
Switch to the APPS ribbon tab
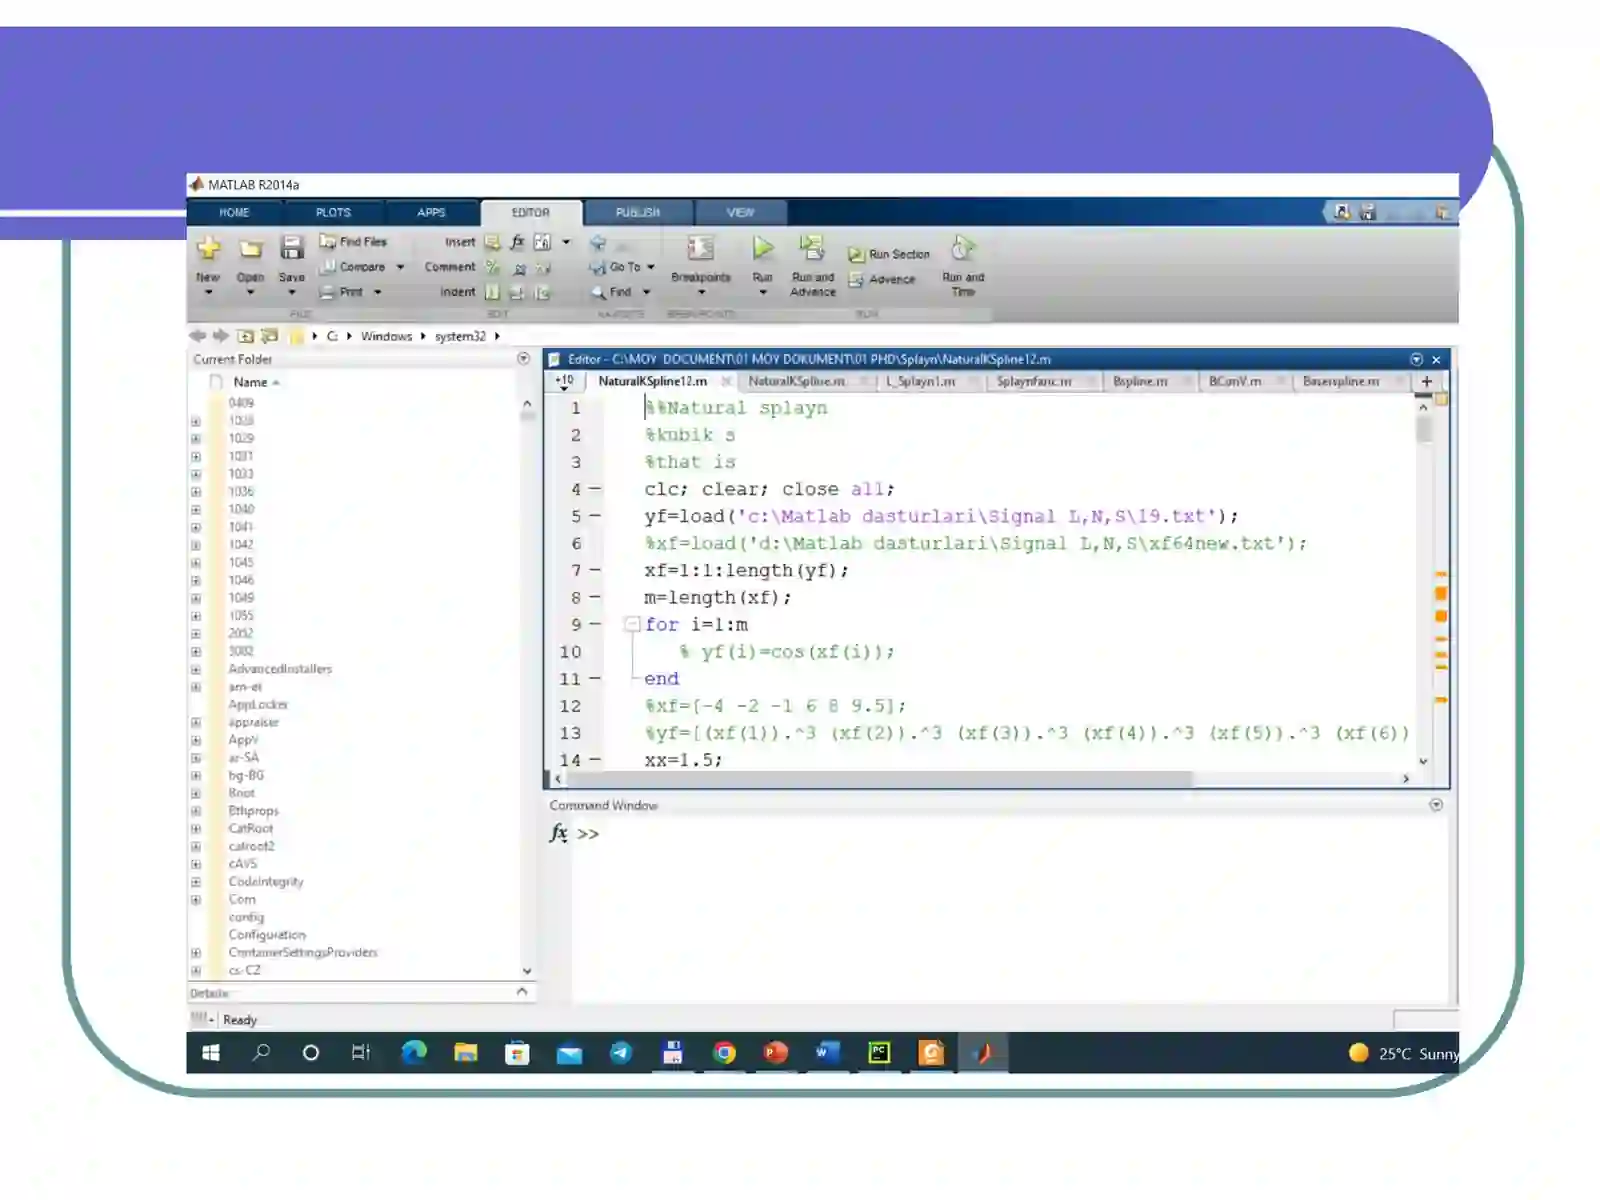click(x=431, y=212)
